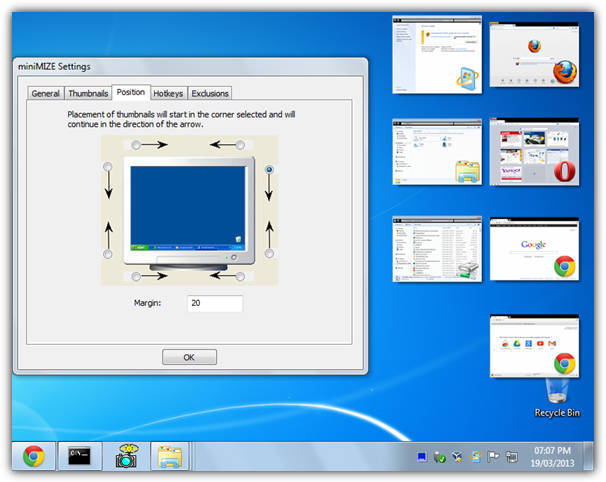Screen dimensions: 606x482
Task: Open Windows Explorer from taskbar
Action: pyautogui.click(x=170, y=456)
